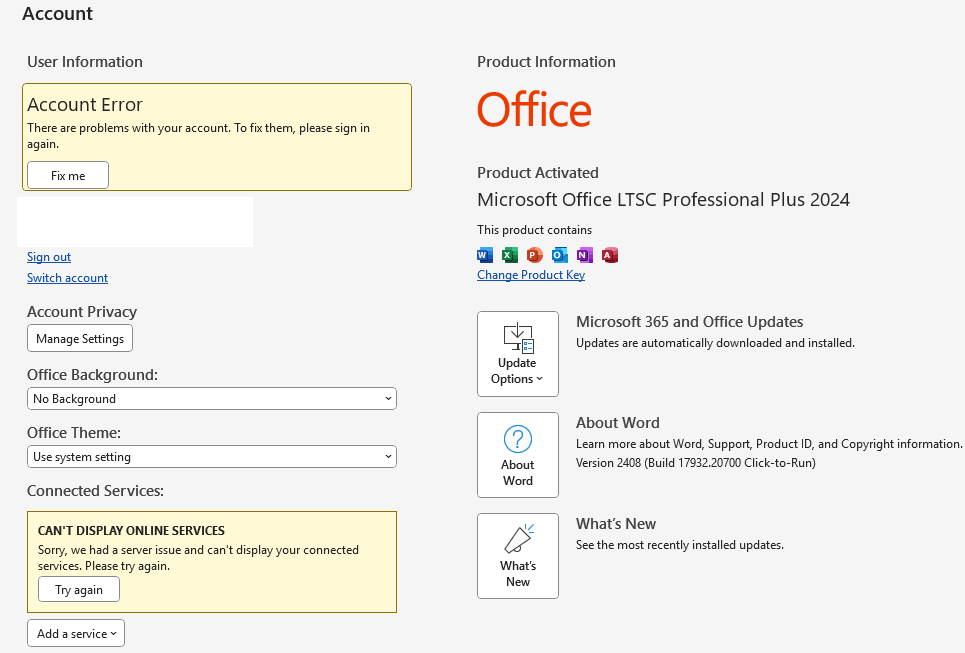Click the OneNote app icon
965x653 pixels.
tap(585, 255)
